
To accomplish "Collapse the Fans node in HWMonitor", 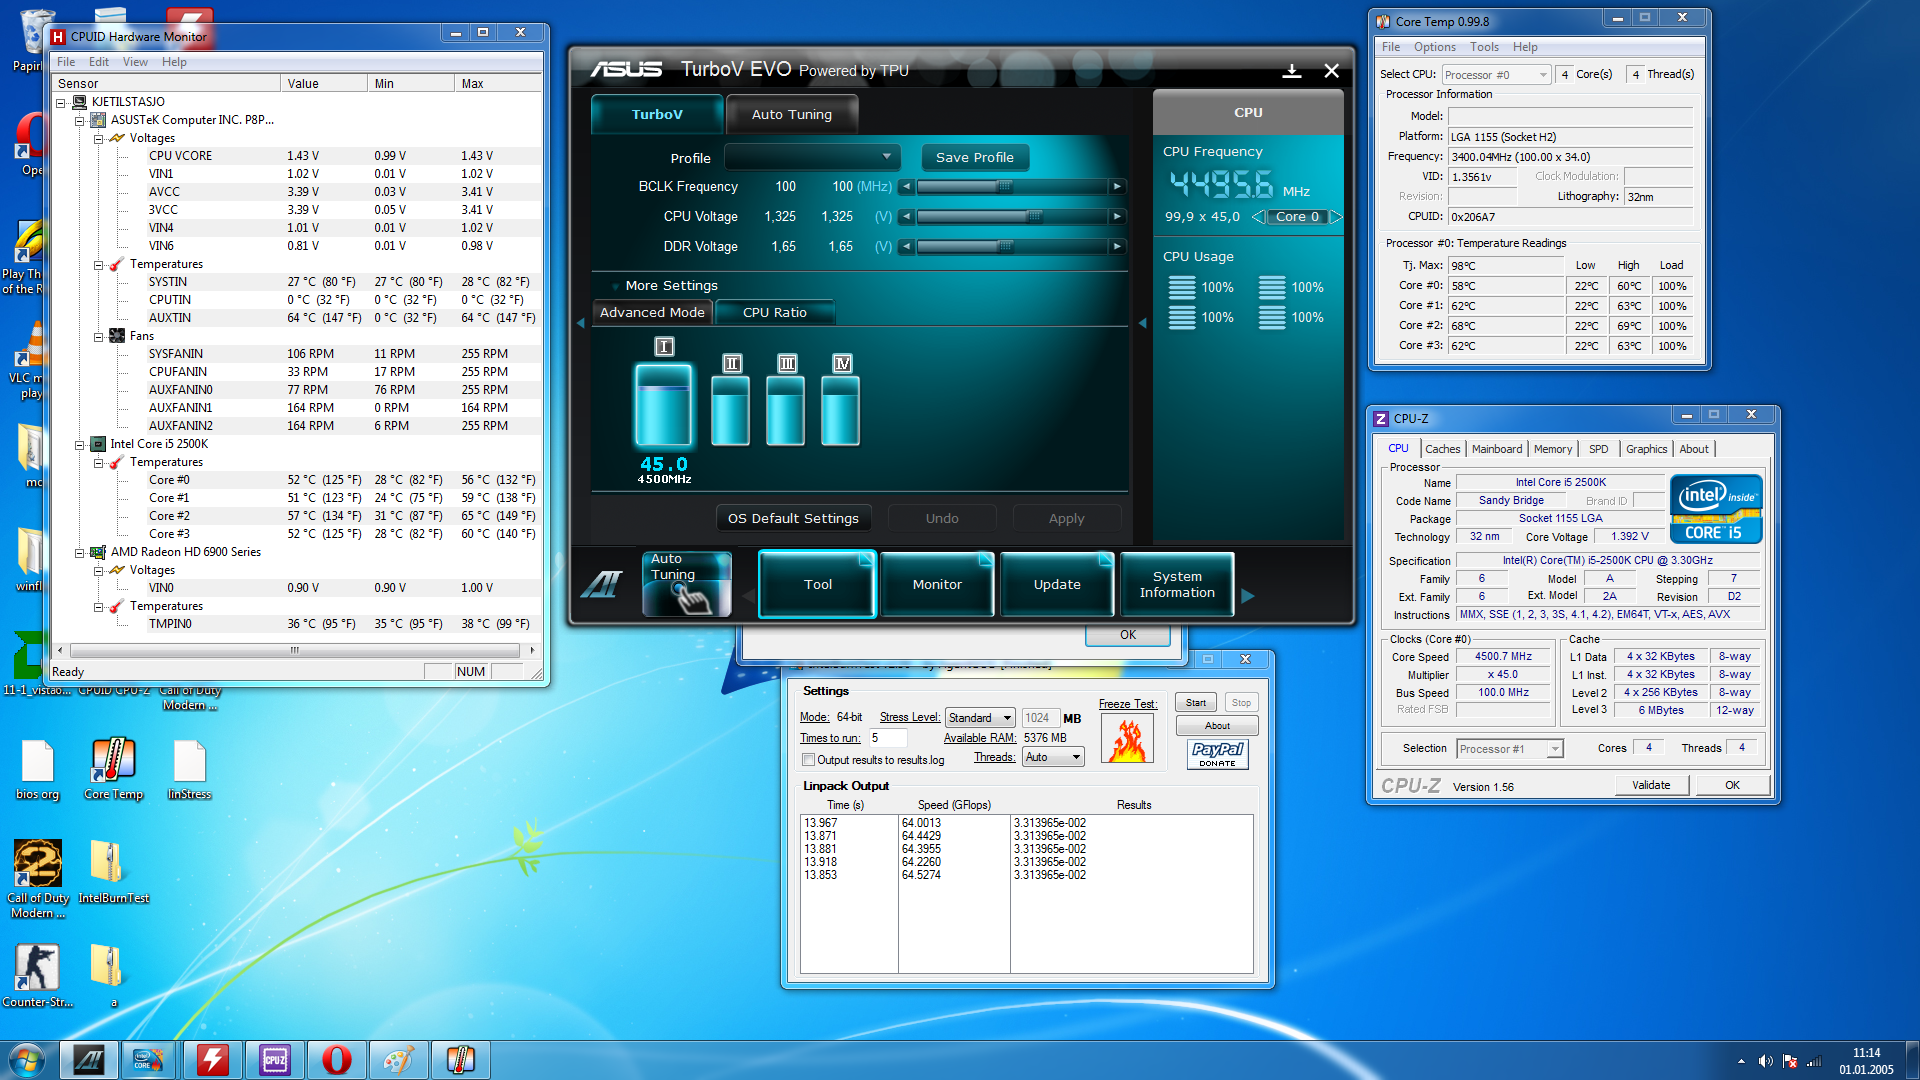I will pos(98,337).
